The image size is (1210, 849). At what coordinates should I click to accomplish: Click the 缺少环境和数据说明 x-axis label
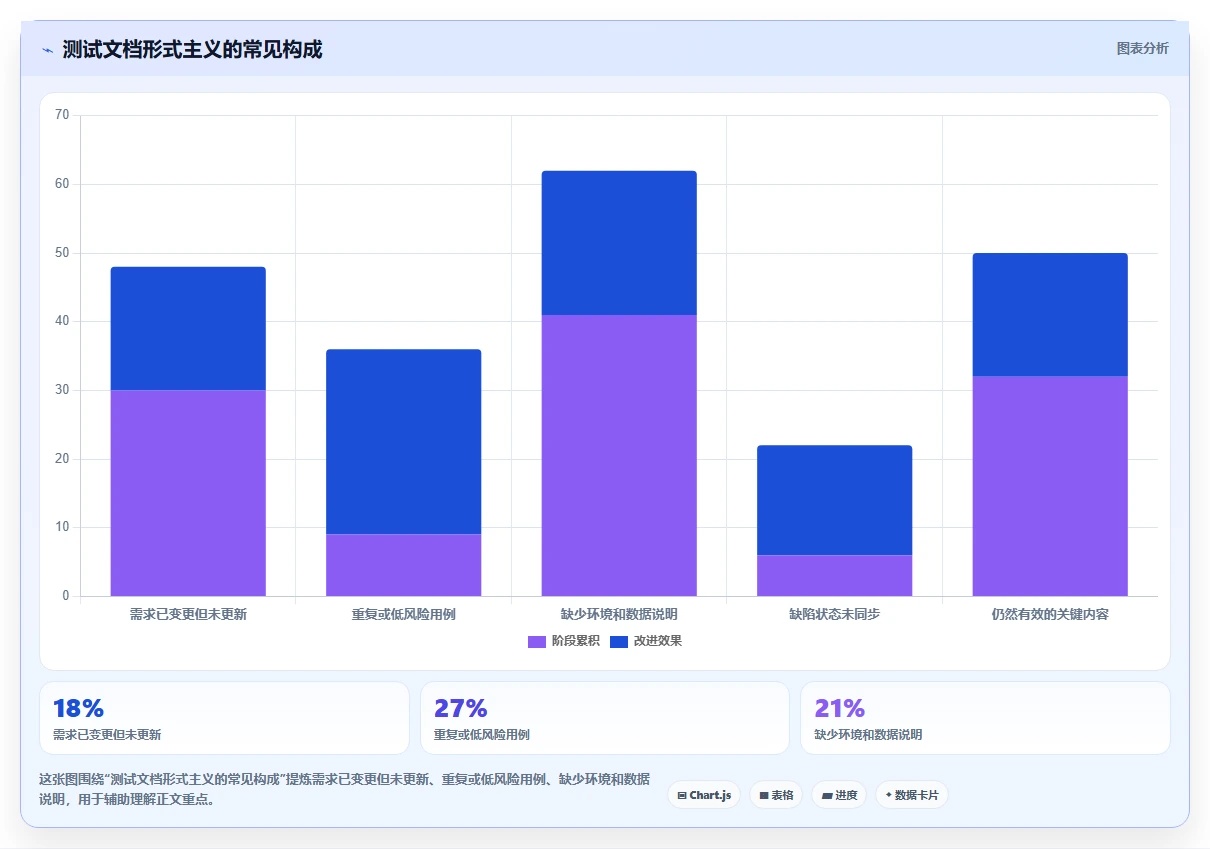619,614
